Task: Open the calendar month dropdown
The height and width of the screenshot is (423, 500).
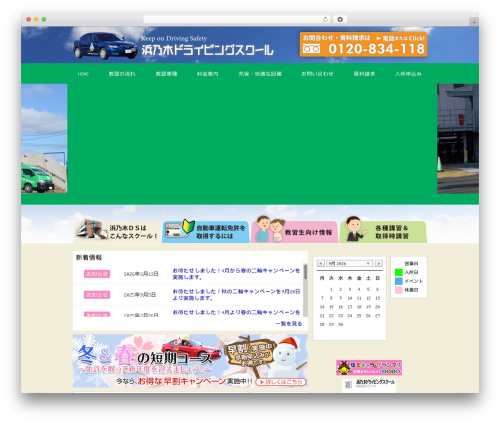Action: 349,263
